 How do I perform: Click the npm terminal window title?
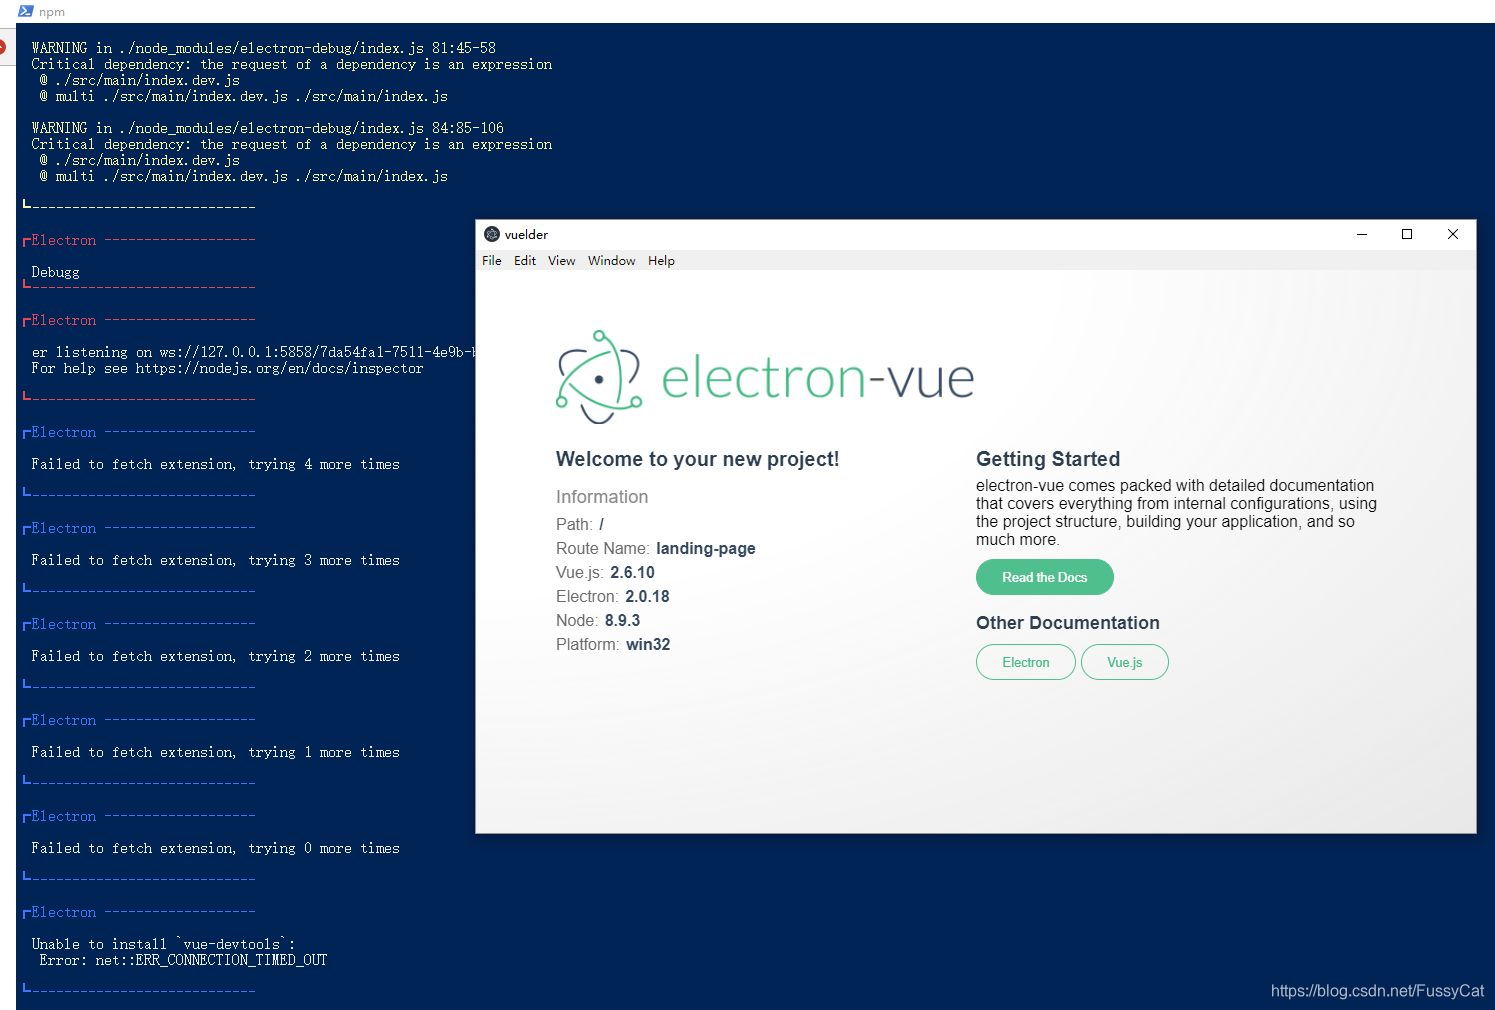click(x=52, y=12)
